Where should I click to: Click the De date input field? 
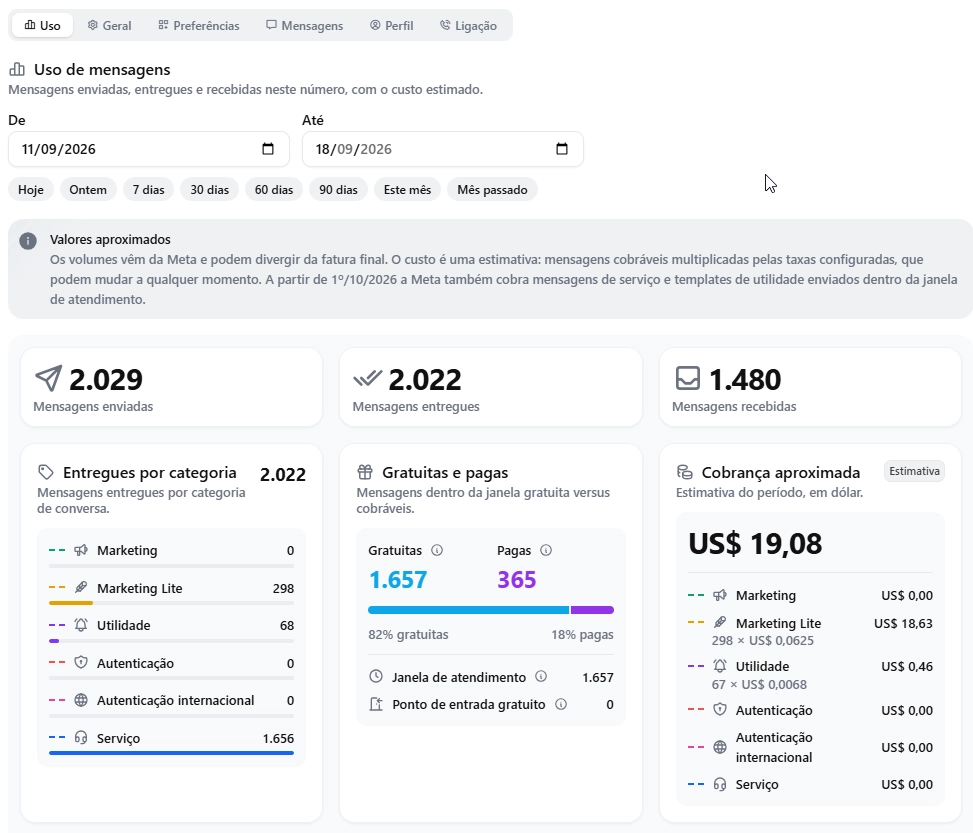tap(149, 149)
